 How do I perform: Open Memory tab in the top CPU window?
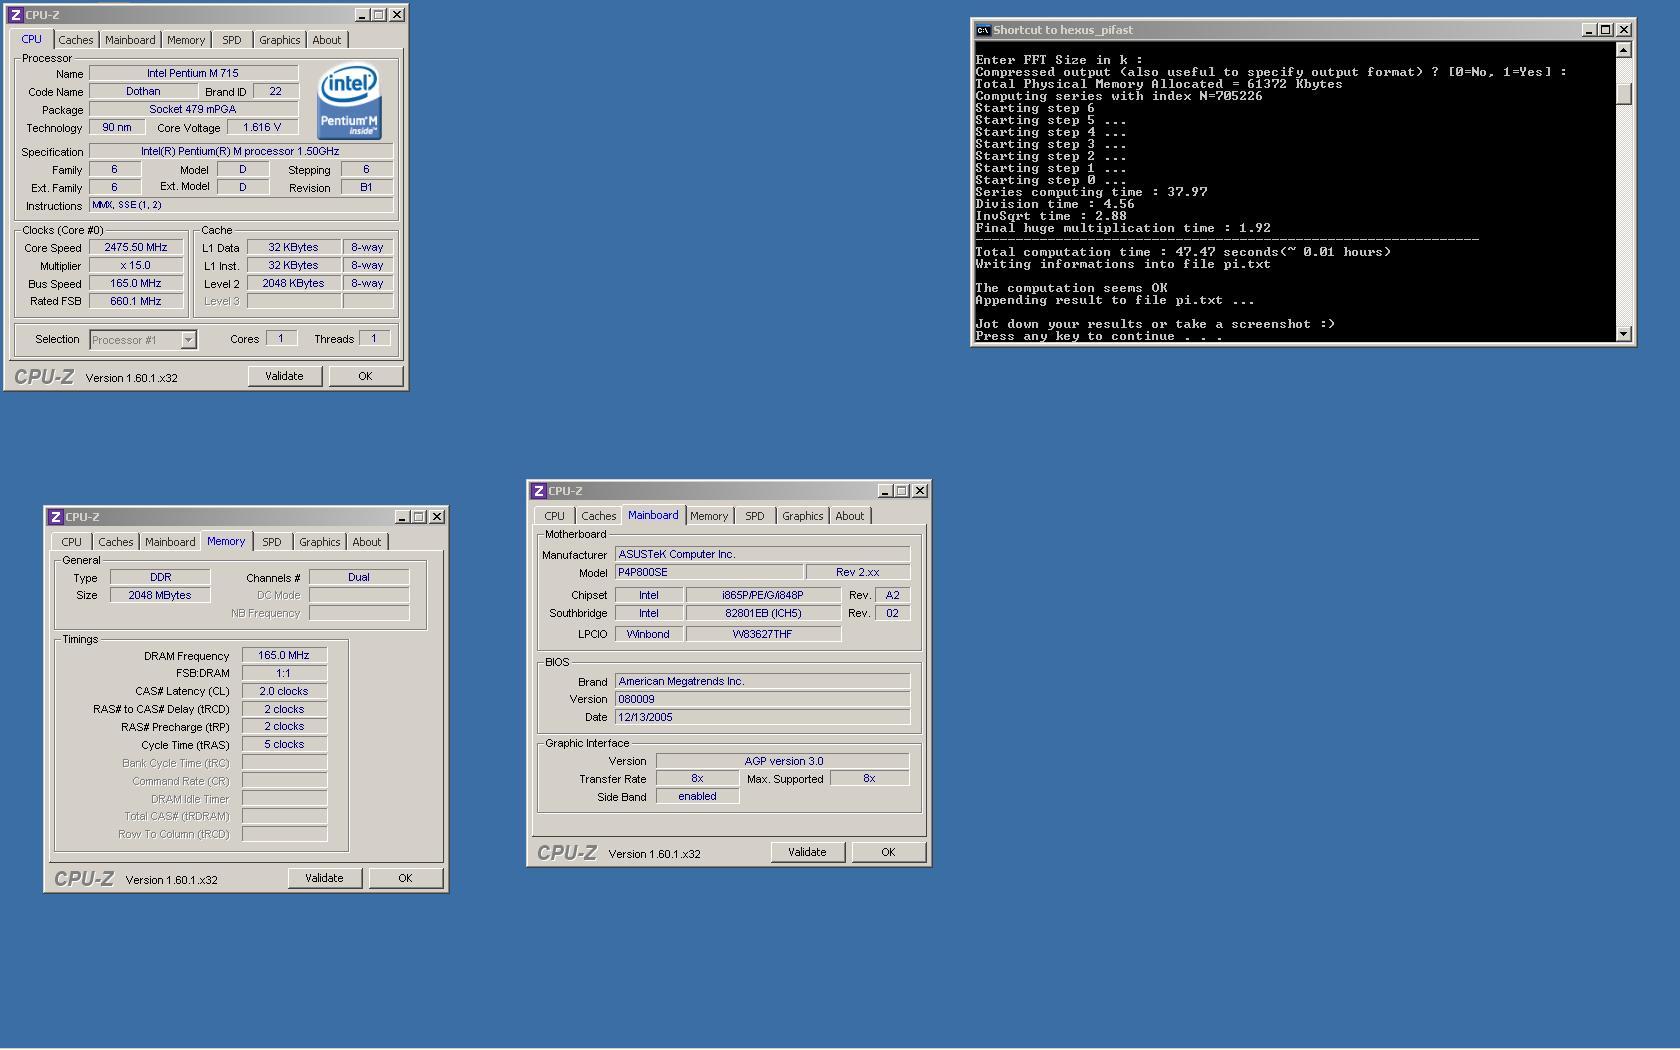(186, 40)
